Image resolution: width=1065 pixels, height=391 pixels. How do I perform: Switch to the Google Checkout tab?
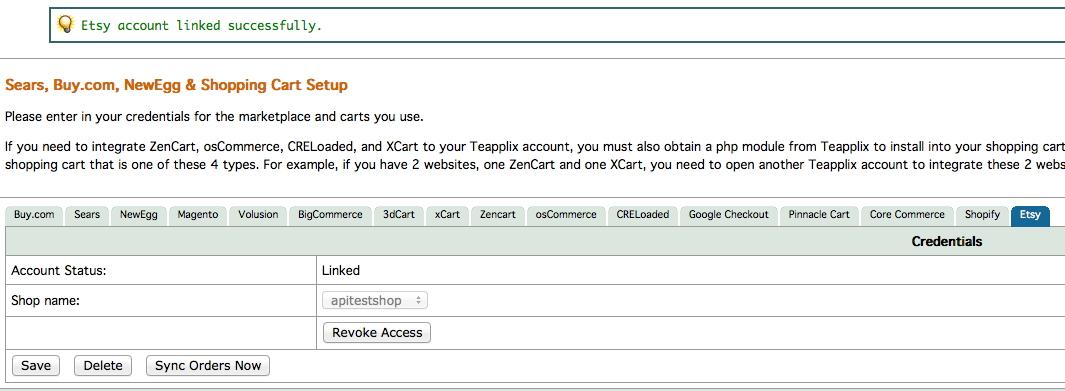click(729, 215)
